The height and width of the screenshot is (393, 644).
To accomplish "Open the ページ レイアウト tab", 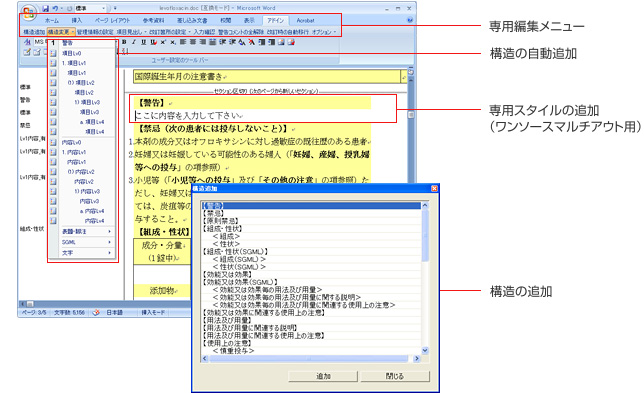I will pyautogui.click(x=112, y=20).
